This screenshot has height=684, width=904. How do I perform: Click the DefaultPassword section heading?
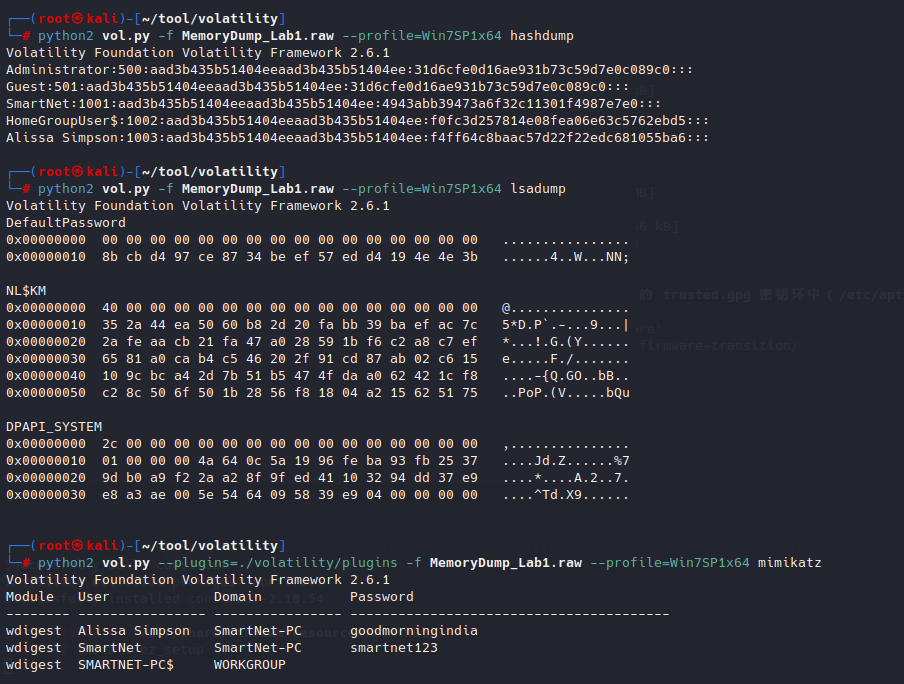tap(66, 223)
